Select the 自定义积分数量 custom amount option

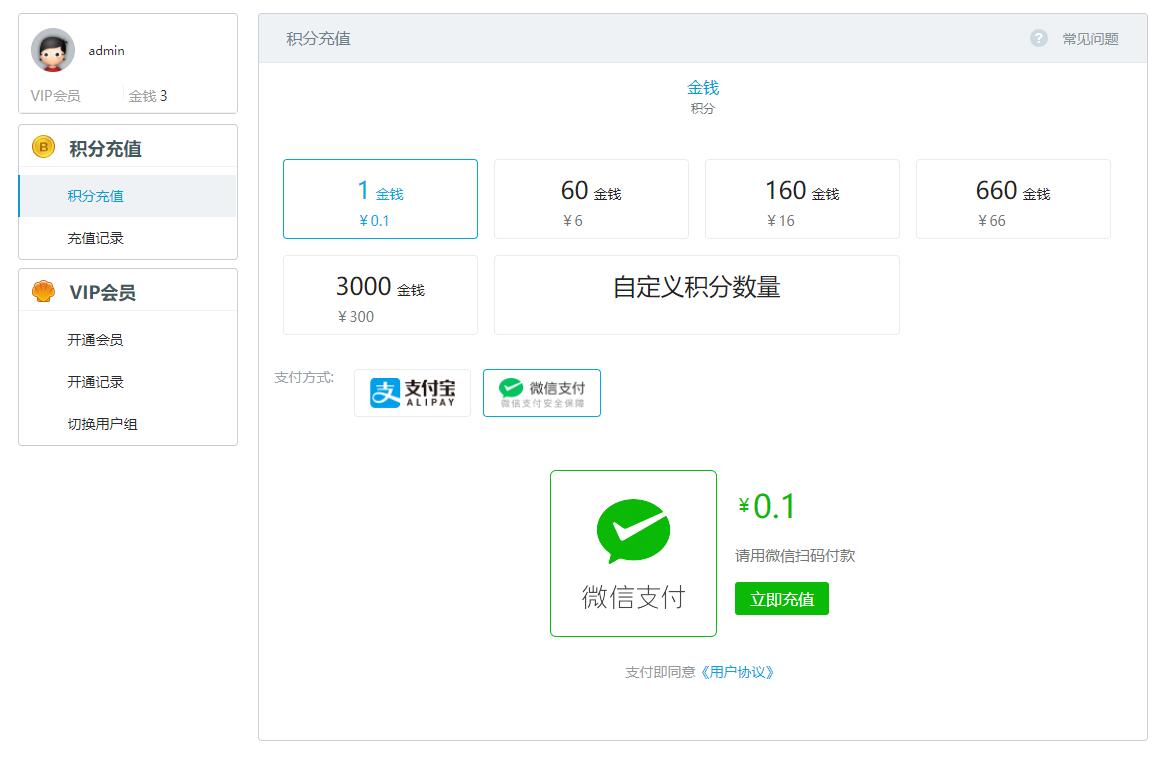click(696, 295)
